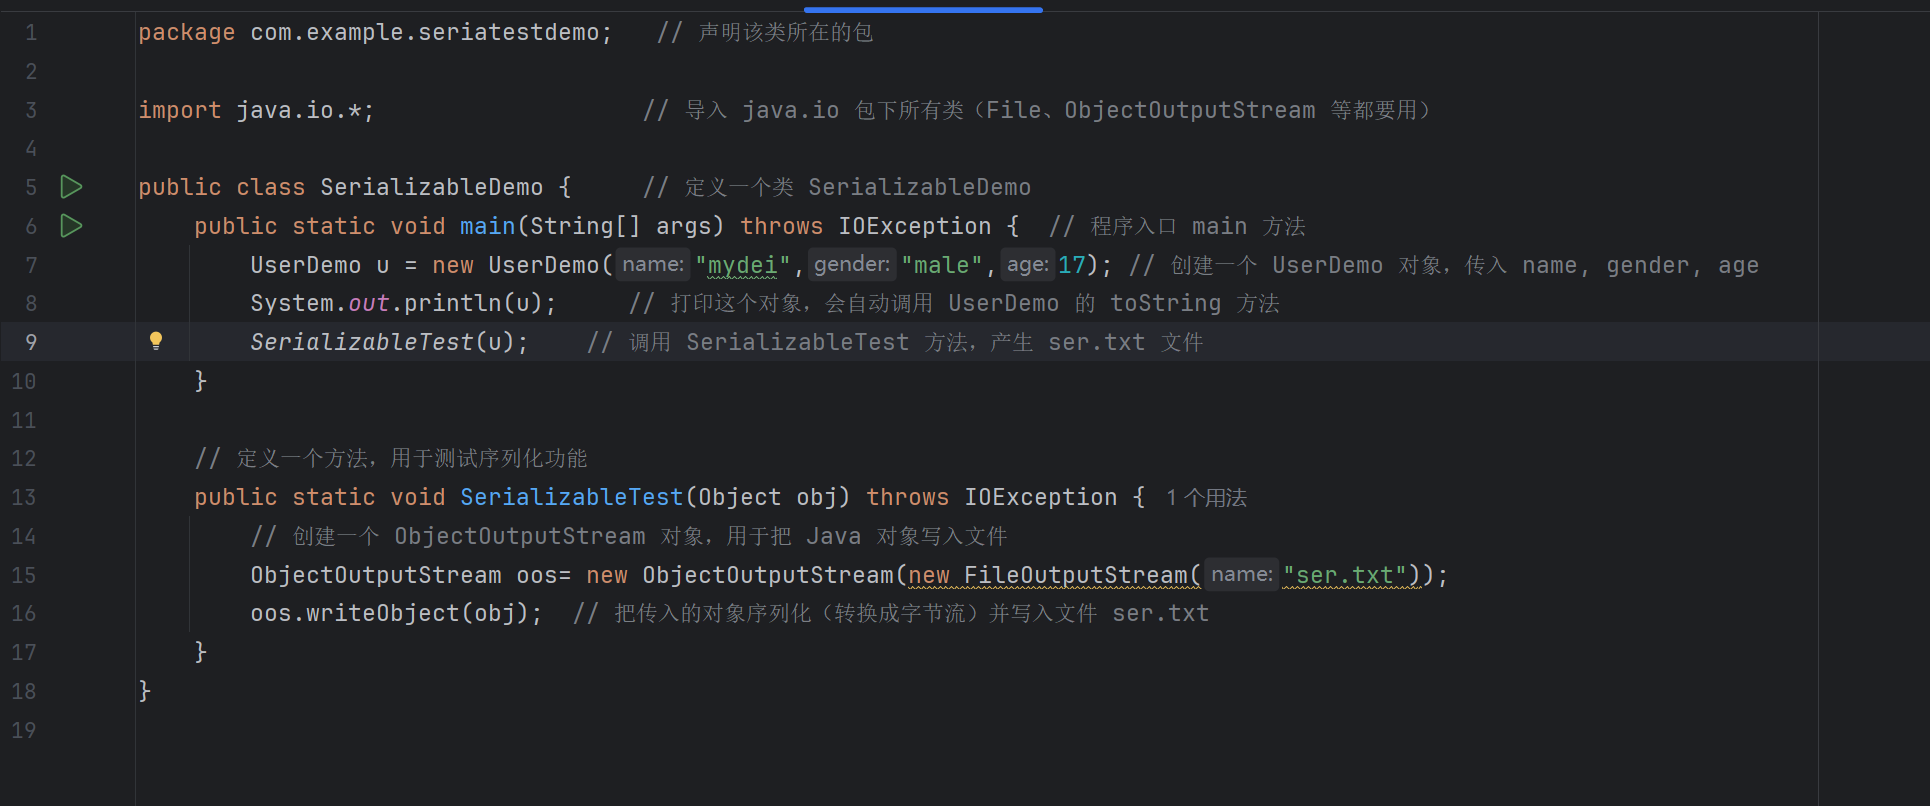The height and width of the screenshot is (806, 1930).
Task: Click the 'ObjectOutputStream oos=' declaration
Action: [x=411, y=575]
